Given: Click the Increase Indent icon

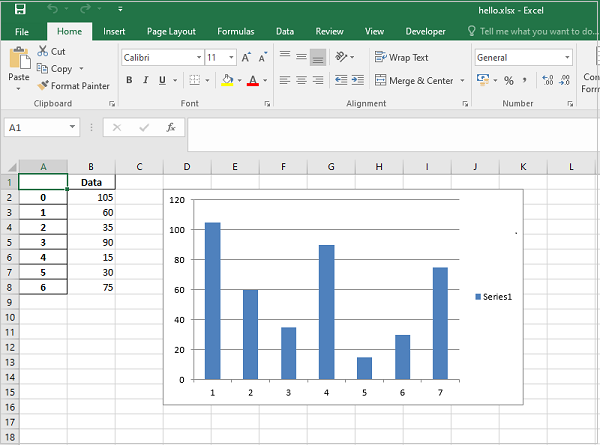Looking at the screenshot, I should point(358,81).
